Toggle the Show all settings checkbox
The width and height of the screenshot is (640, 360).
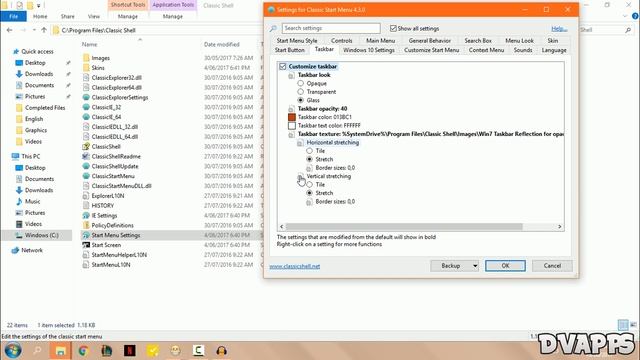pos(393,28)
